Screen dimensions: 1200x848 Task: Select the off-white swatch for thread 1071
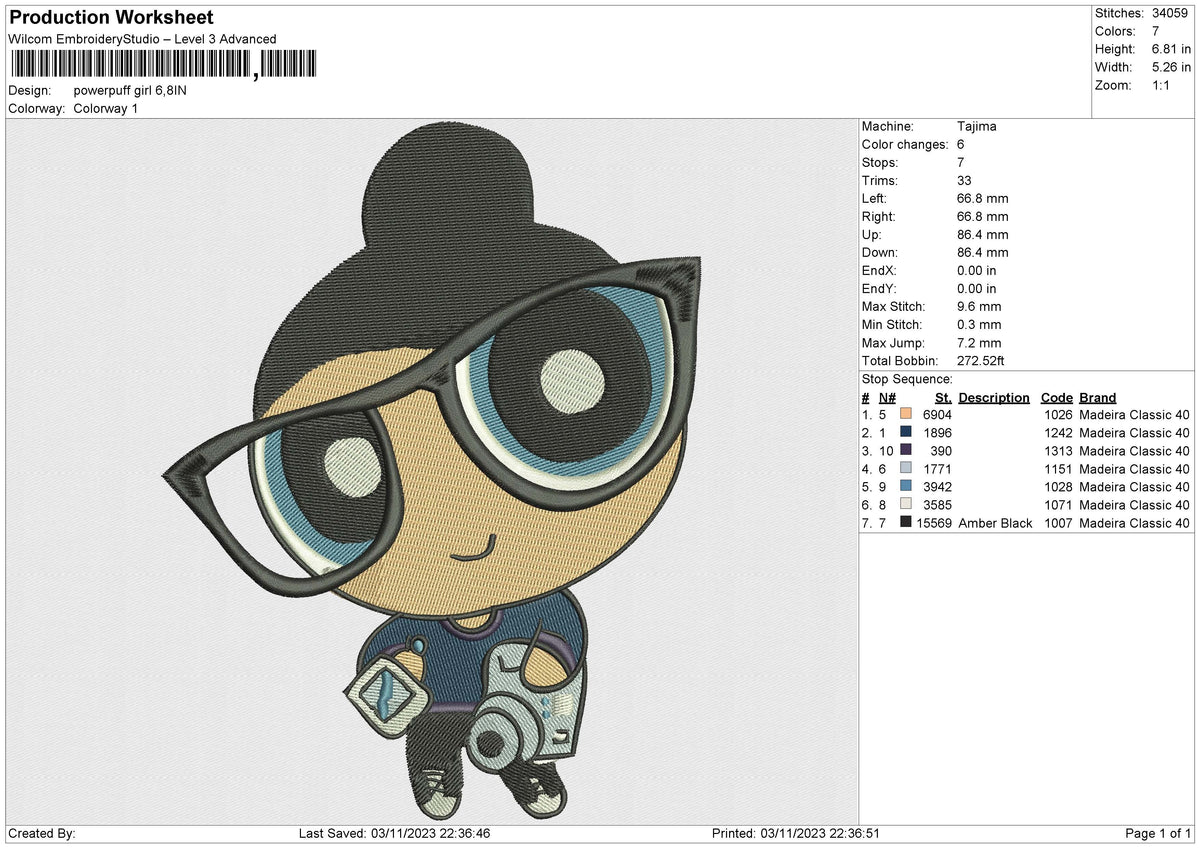point(906,505)
